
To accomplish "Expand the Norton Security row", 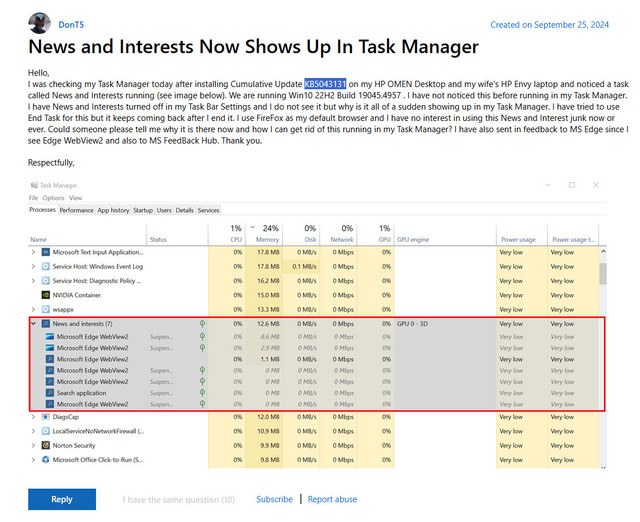I will click(x=33, y=445).
